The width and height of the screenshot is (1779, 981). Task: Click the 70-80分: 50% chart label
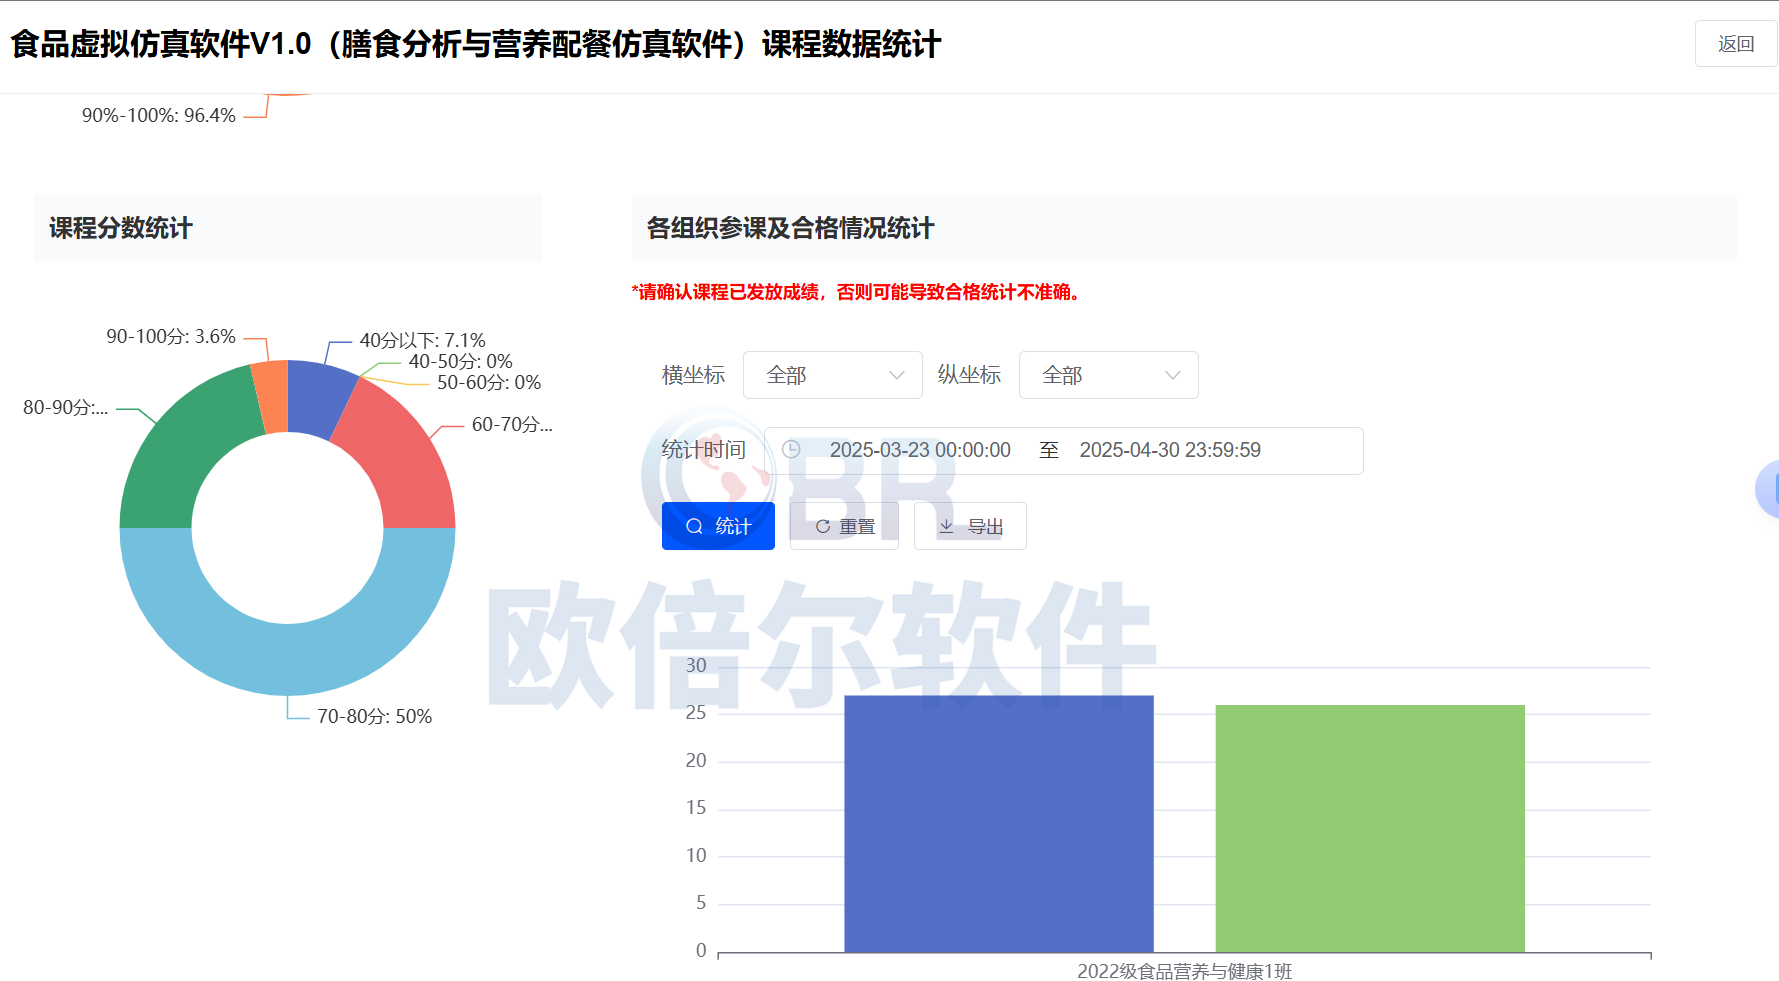pyautogui.click(x=374, y=716)
